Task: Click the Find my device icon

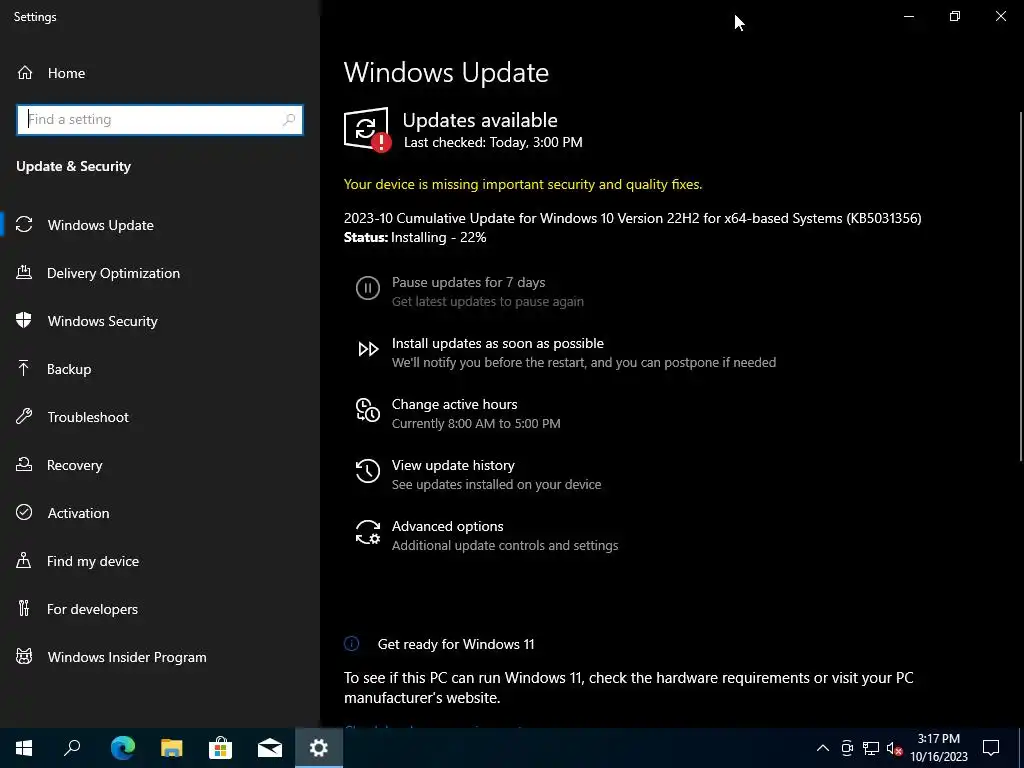Action: (24, 561)
